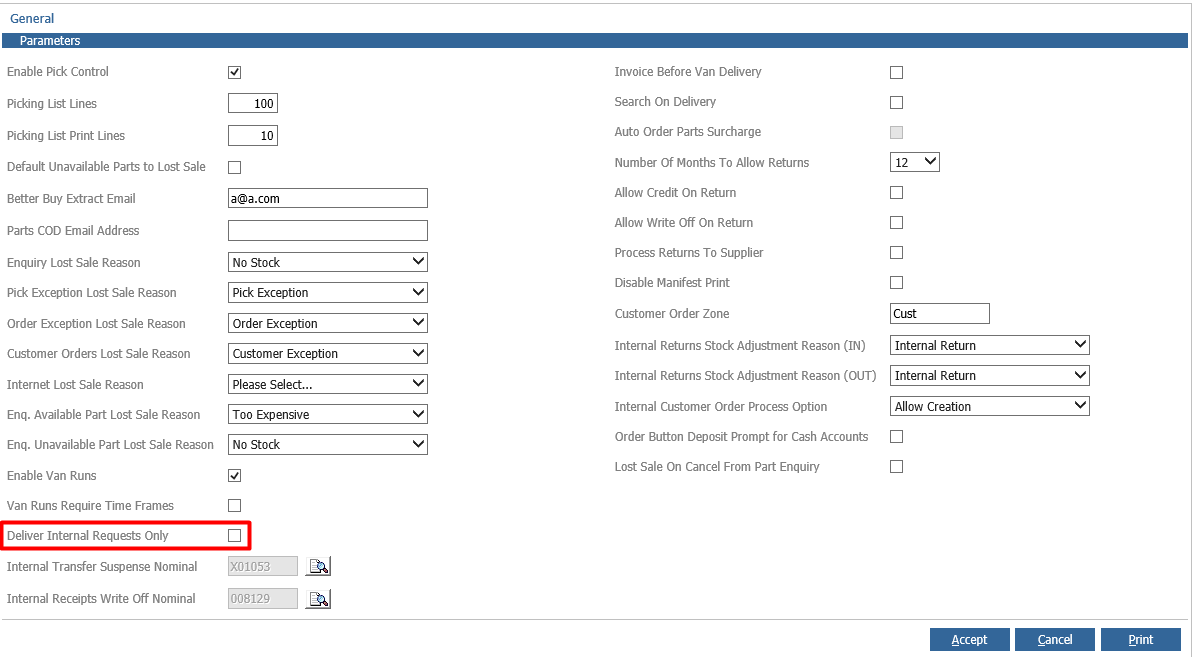
Task: Focus the Picking List Lines field
Action: pyautogui.click(x=253, y=103)
